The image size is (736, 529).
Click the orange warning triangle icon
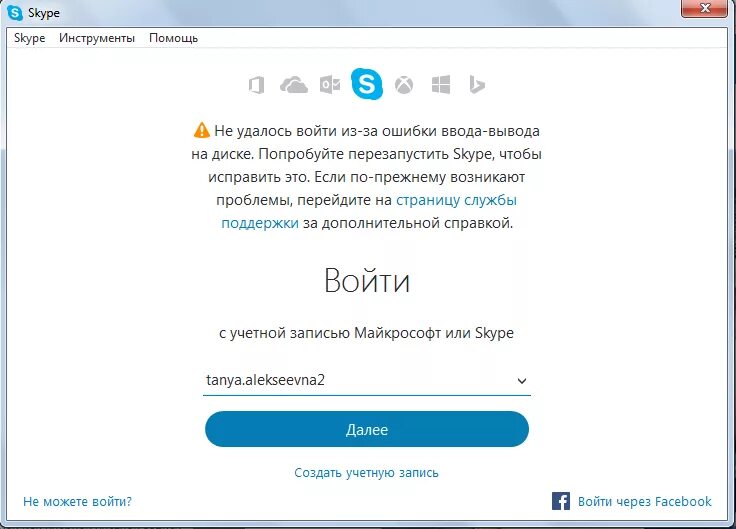click(201, 130)
